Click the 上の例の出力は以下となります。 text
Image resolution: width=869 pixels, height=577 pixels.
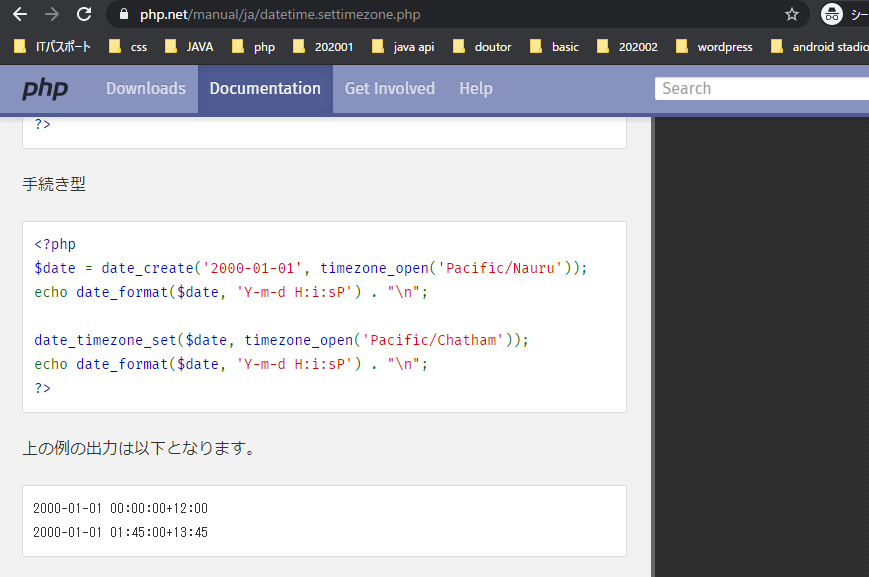(x=139, y=448)
